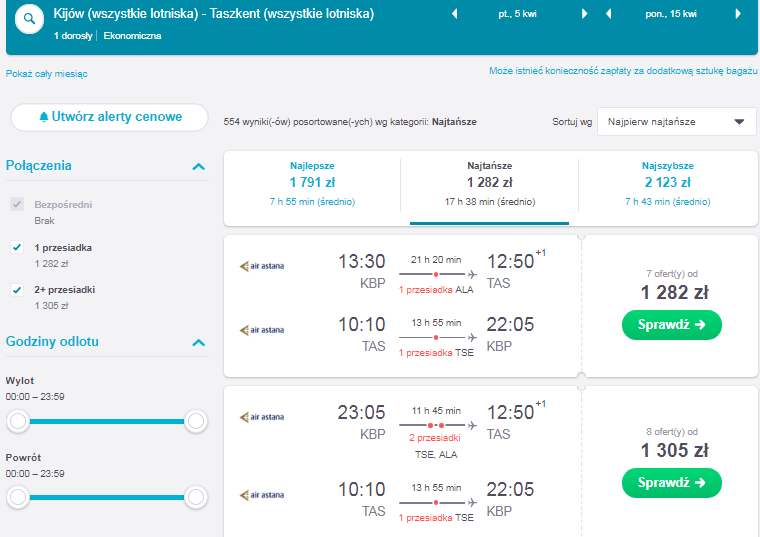Click the 1 przesiadka ALA stop label
Image resolution: width=760 pixels, height=537 pixels.
tap(436, 290)
